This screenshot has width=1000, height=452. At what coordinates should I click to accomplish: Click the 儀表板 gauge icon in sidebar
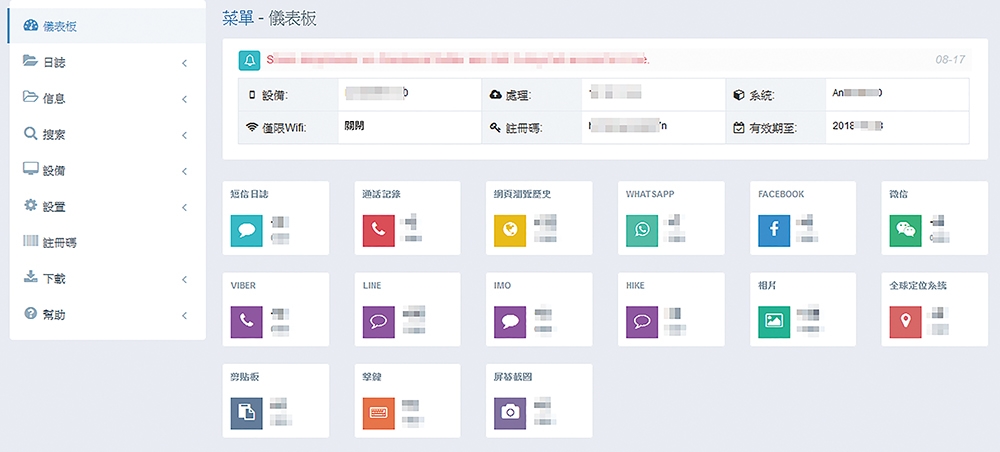[31, 26]
